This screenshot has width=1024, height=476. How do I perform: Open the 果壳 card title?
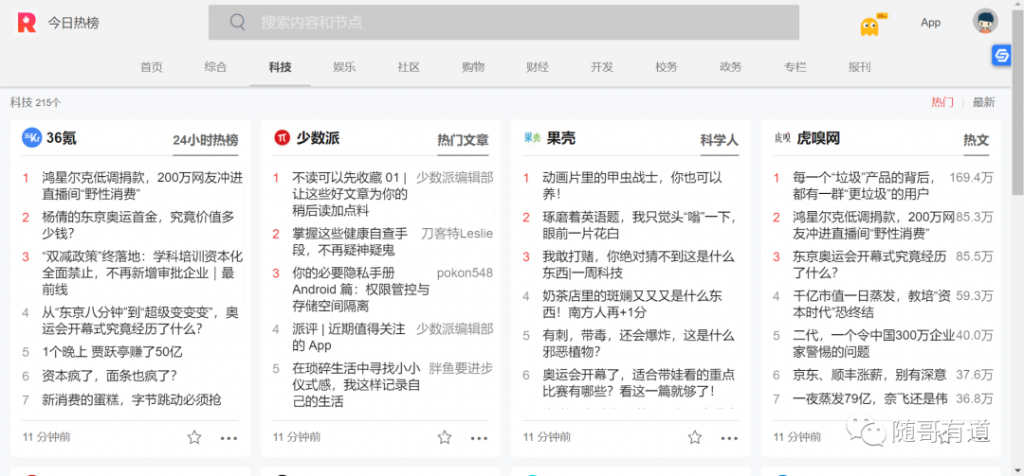[561, 138]
